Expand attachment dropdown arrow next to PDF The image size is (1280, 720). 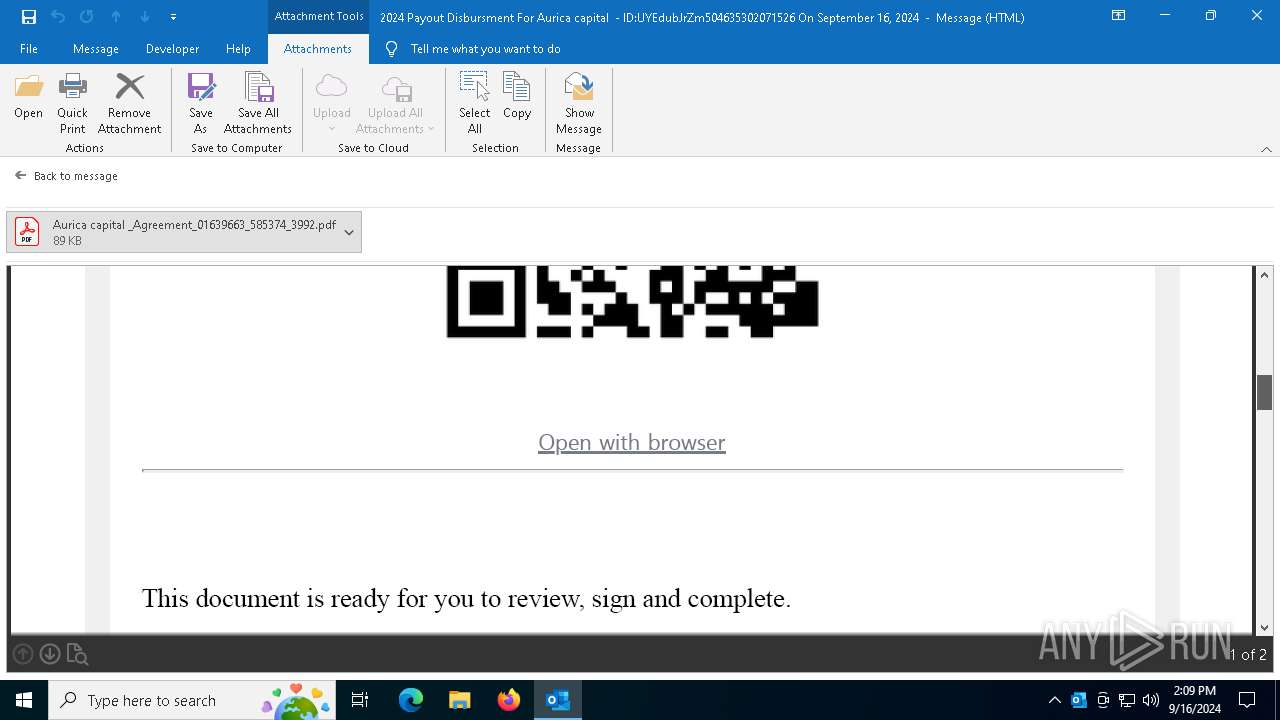coord(349,232)
